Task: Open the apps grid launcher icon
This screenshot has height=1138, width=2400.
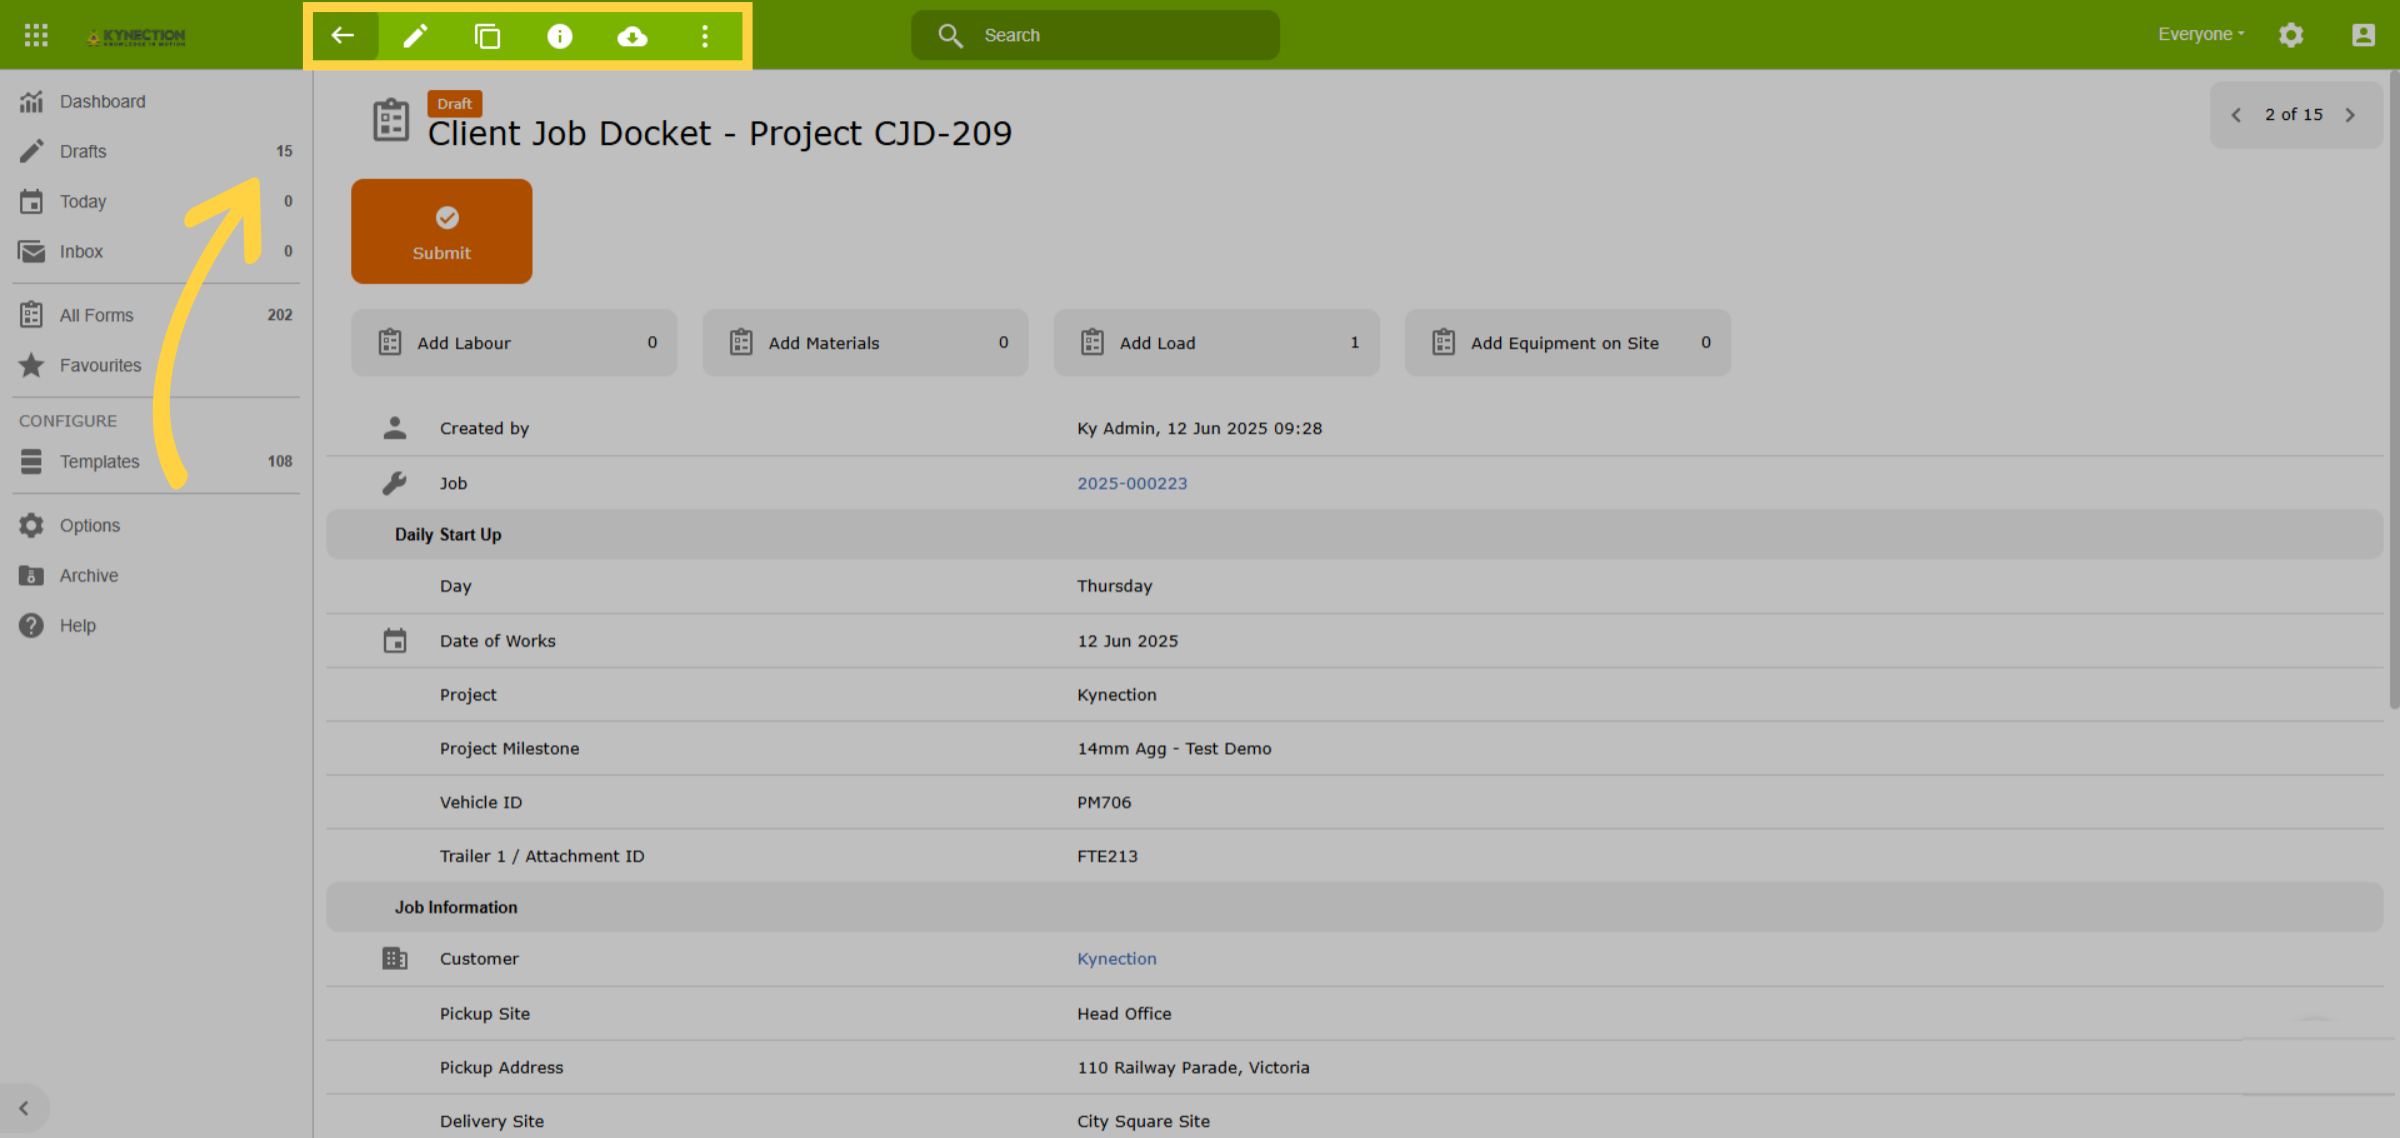Action: click(x=36, y=35)
